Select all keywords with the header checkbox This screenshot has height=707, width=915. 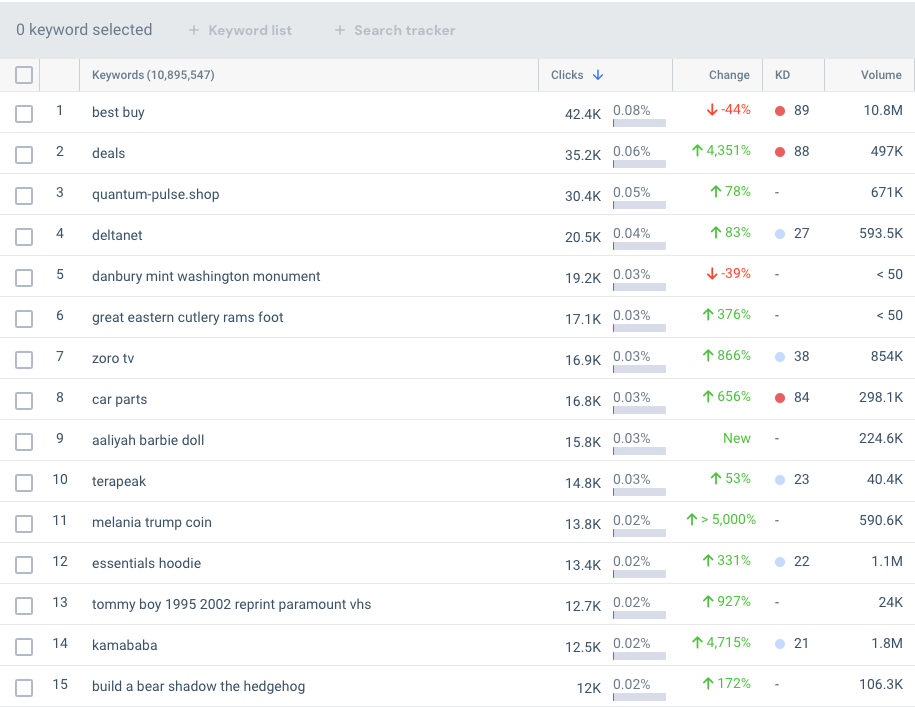coord(24,74)
